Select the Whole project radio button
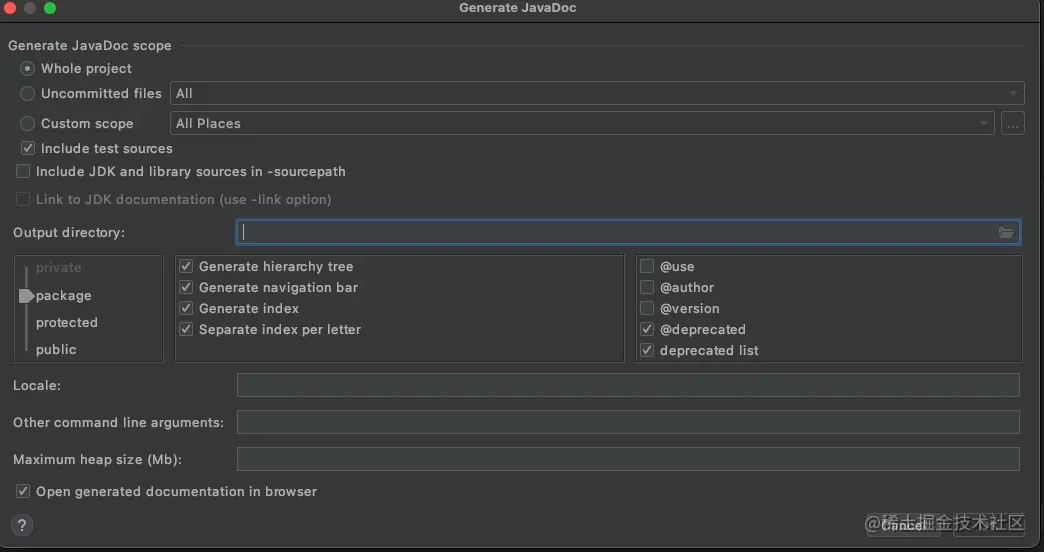This screenshot has width=1044, height=552. 27,69
